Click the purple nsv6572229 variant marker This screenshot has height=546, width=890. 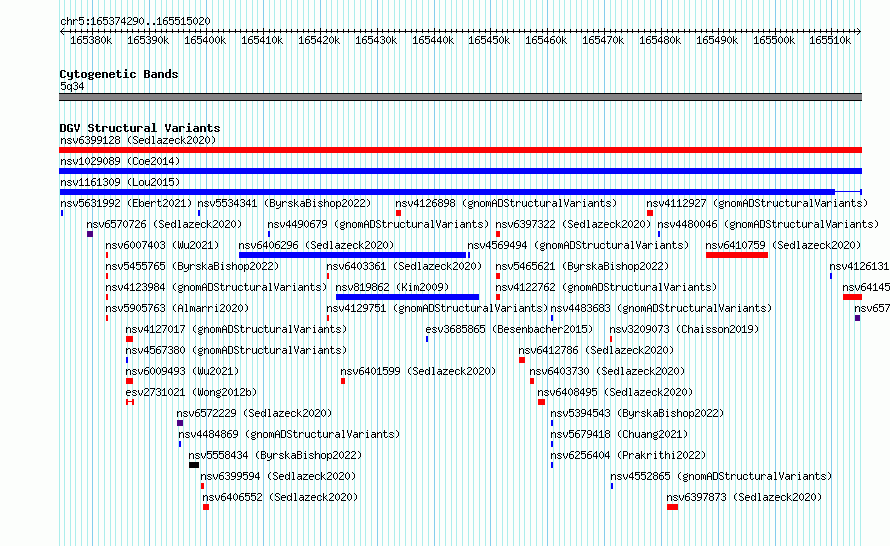click(180, 423)
